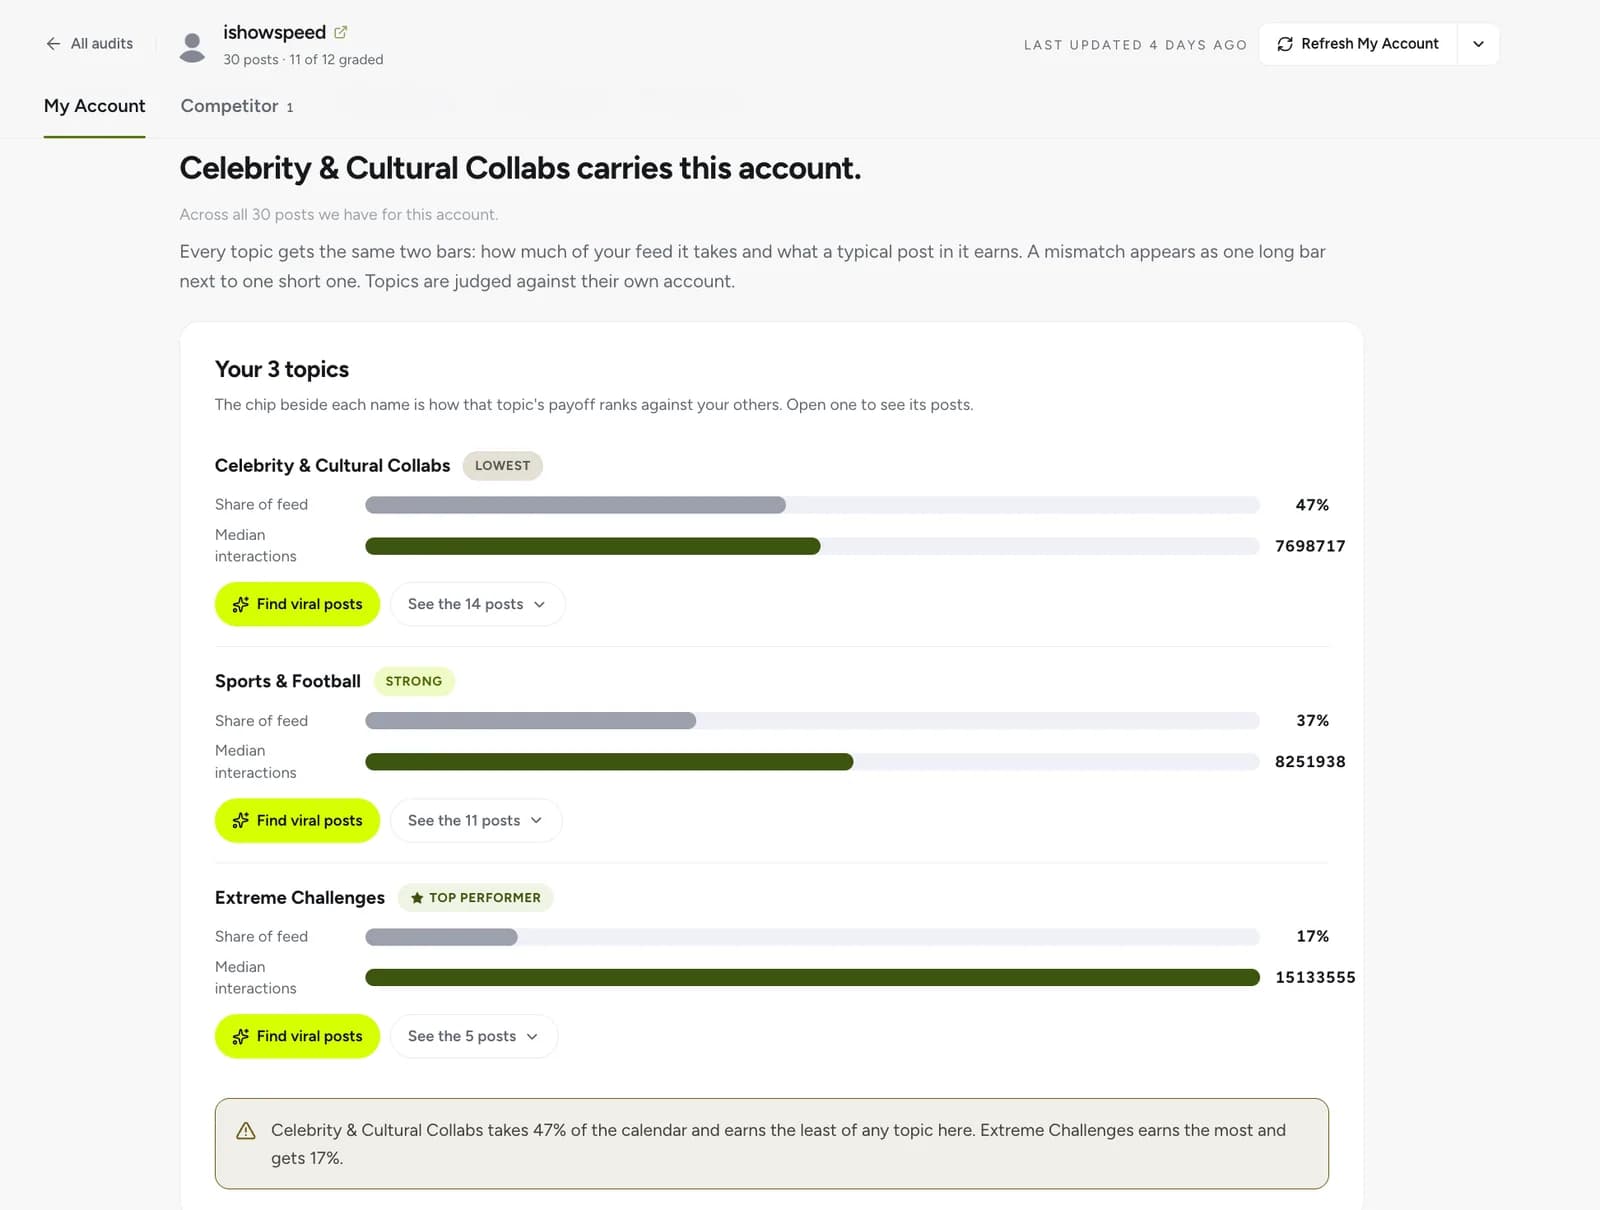Expand See the 11 posts

(476, 820)
